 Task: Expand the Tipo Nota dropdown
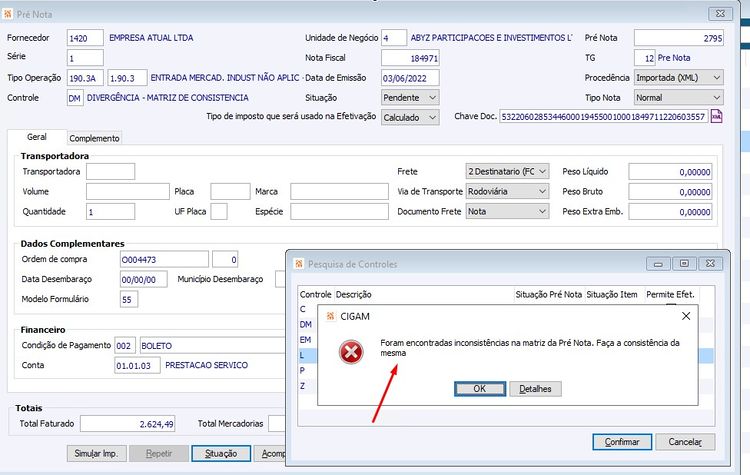tap(678, 98)
